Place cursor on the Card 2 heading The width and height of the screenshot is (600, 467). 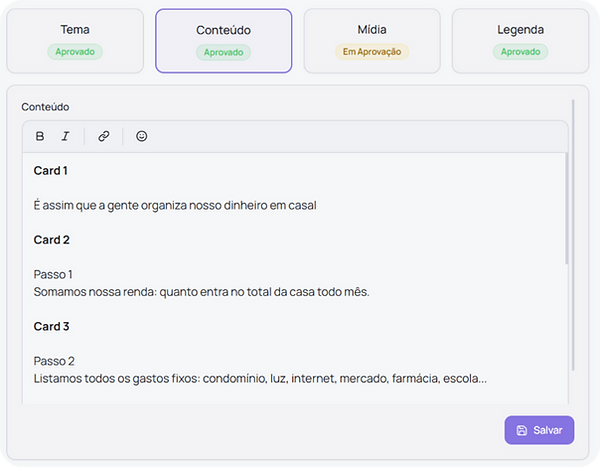(x=51, y=240)
